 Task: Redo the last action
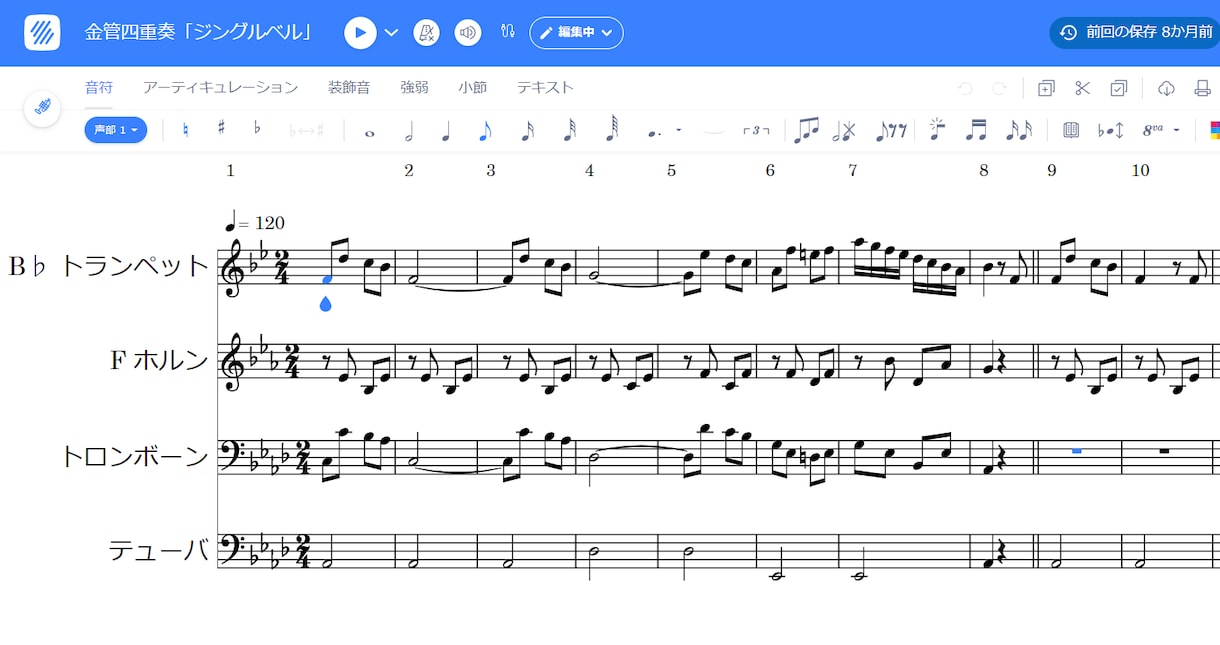tap(999, 88)
